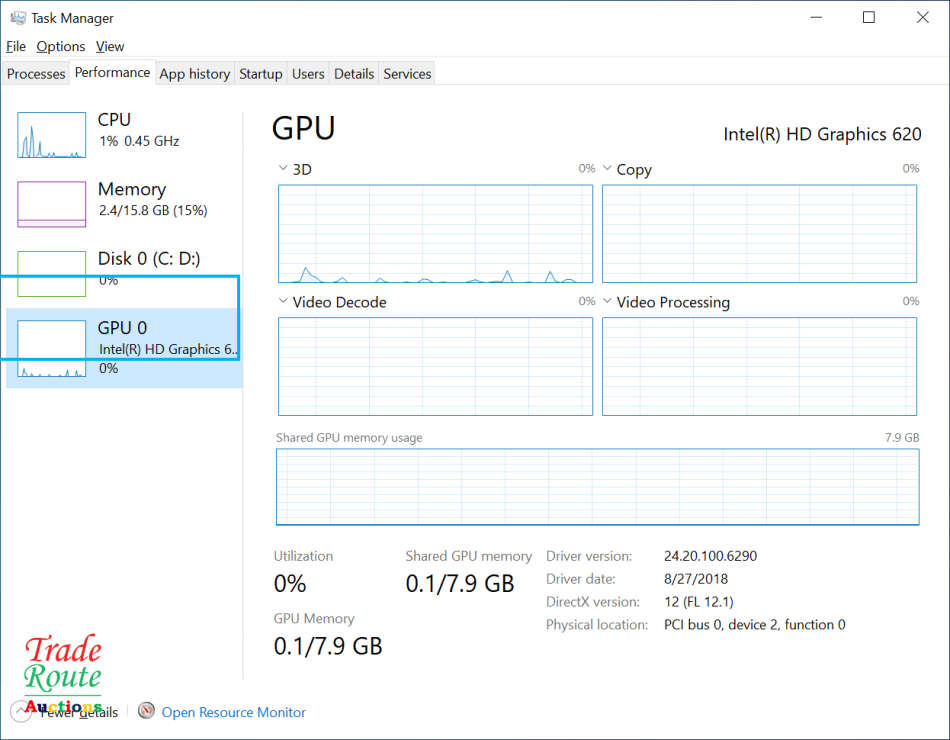Open the File menu

tap(16, 46)
